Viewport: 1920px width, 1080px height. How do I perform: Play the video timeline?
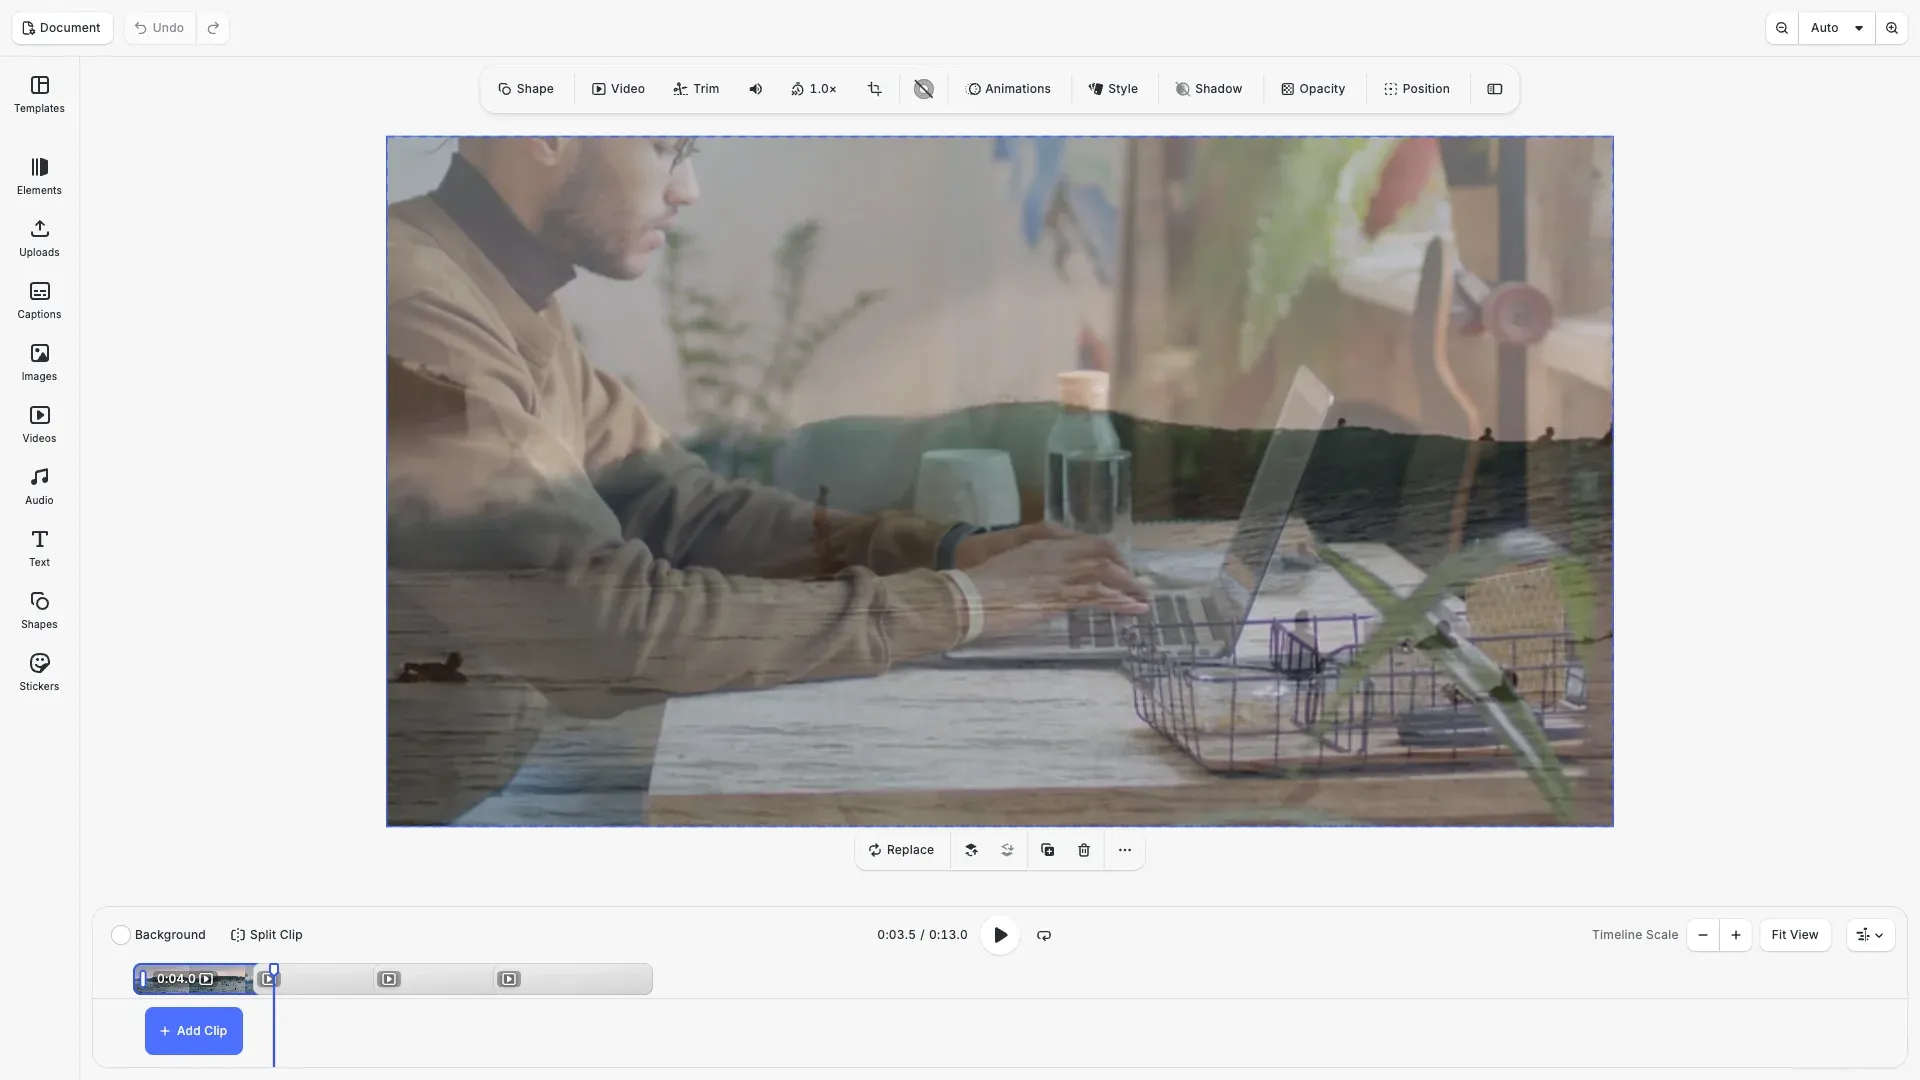tap(1000, 935)
